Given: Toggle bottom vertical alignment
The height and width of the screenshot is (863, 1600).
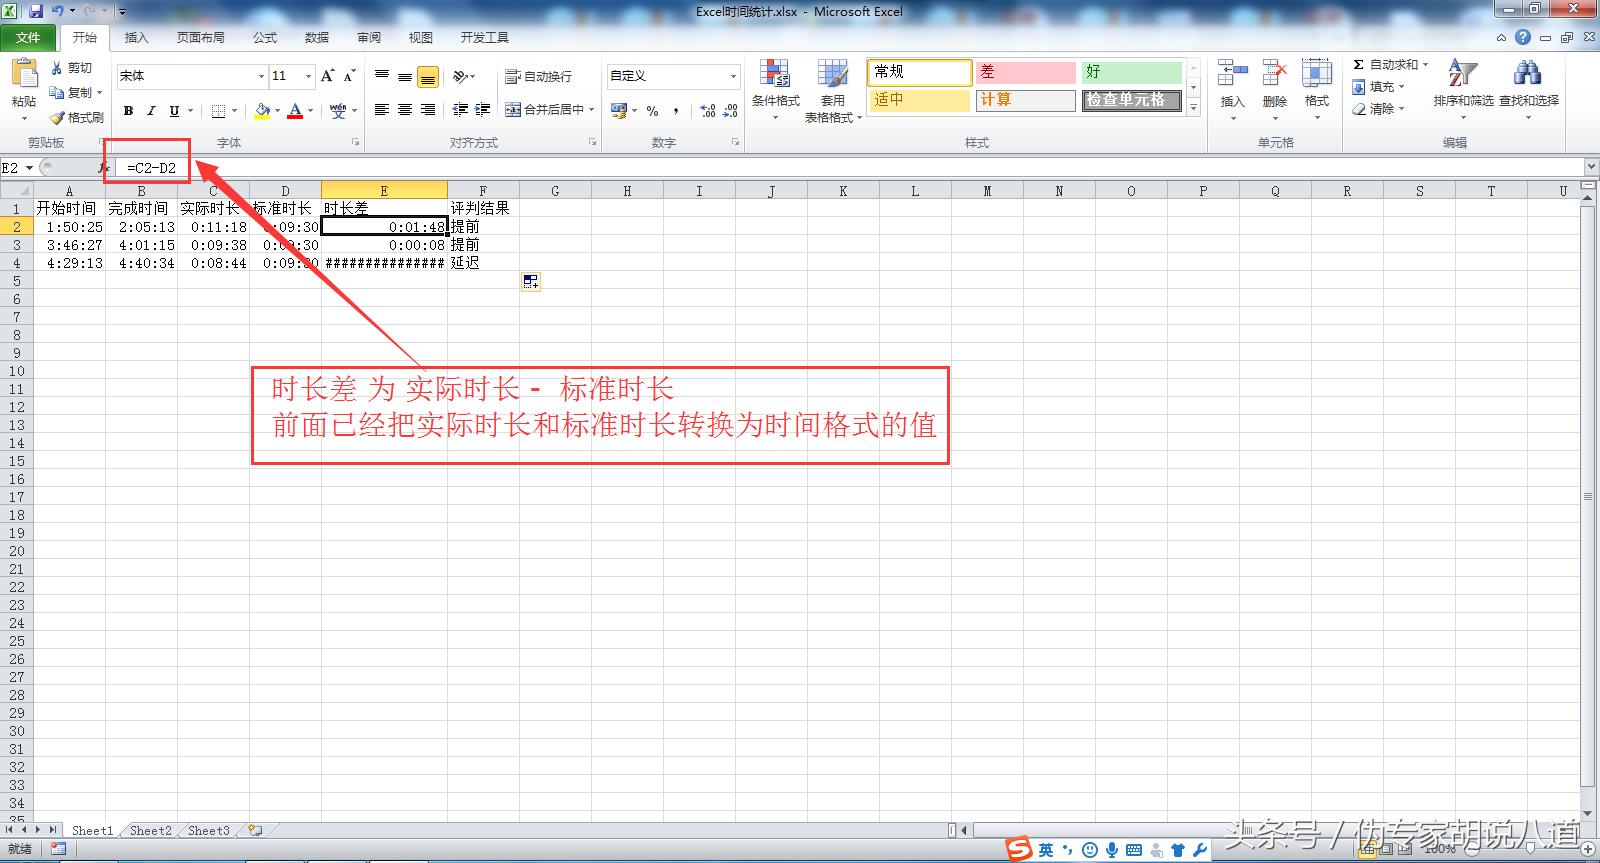Looking at the screenshot, I should pyautogui.click(x=428, y=76).
